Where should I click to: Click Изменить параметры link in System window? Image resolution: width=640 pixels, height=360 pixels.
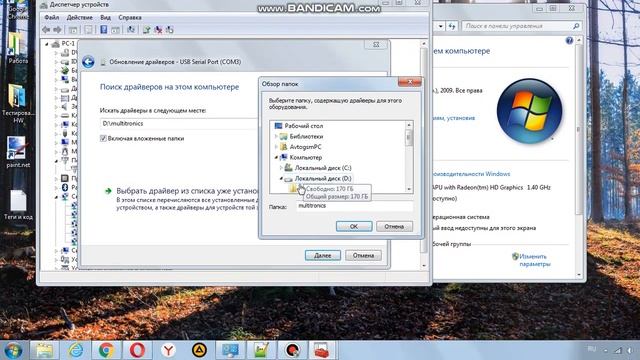[x=535, y=260]
